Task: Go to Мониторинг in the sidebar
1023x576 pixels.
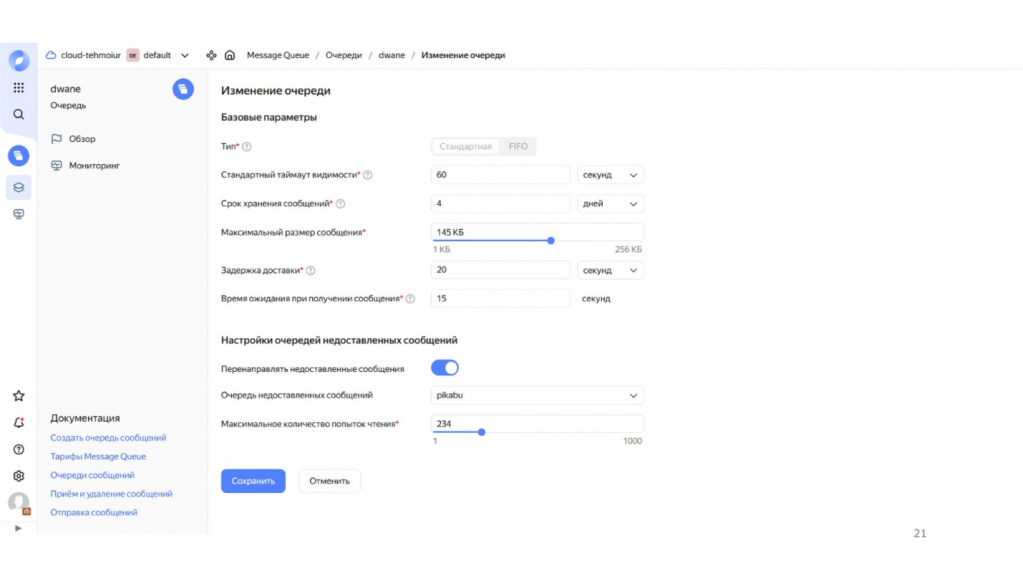Action: coord(94,165)
